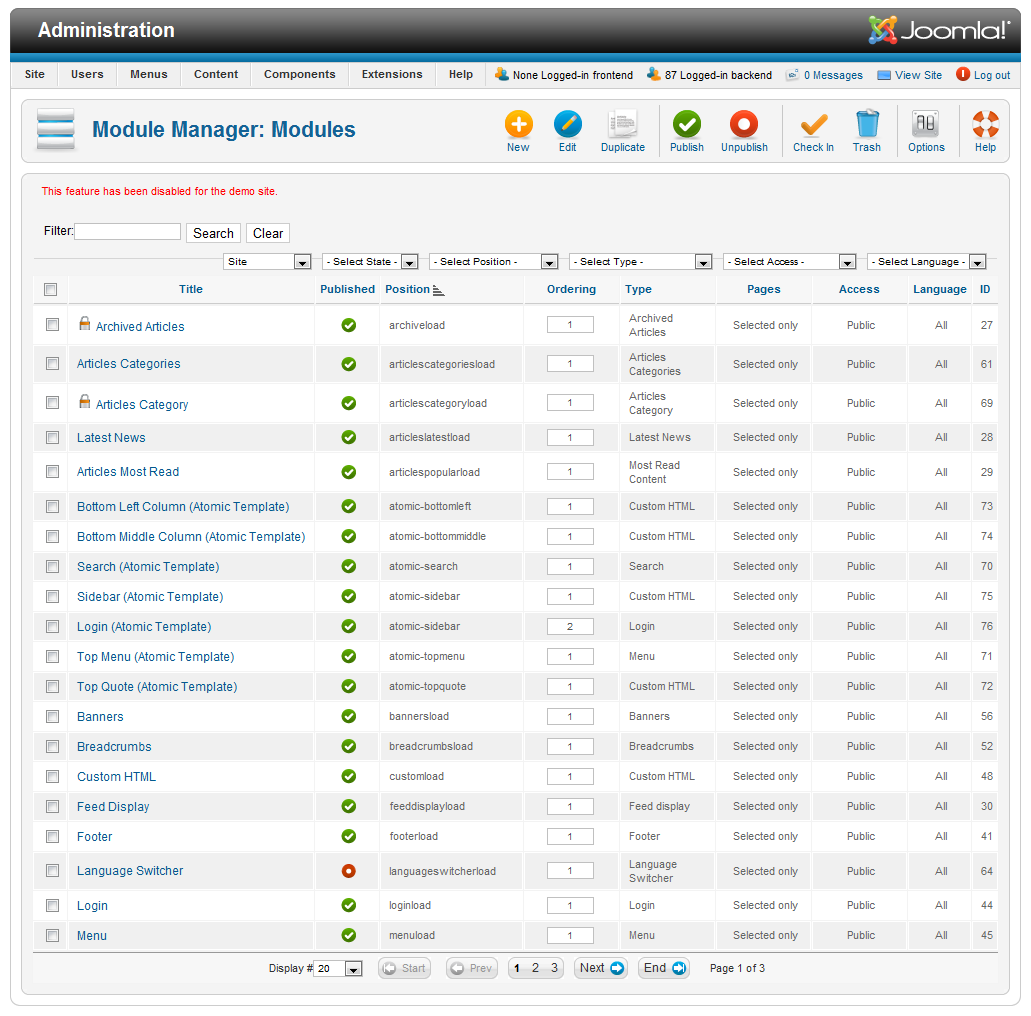Click the Trash bin icon
The height and width of the screenshot is (1016, 1031).
click(866, 125)
